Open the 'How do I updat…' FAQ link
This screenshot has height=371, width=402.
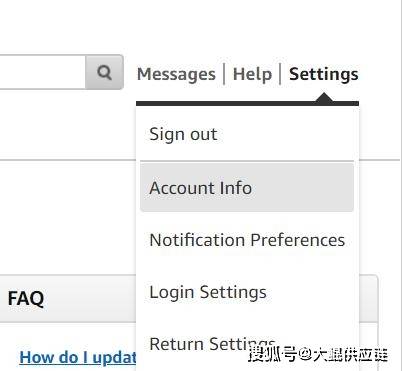[x=78, y=358]
